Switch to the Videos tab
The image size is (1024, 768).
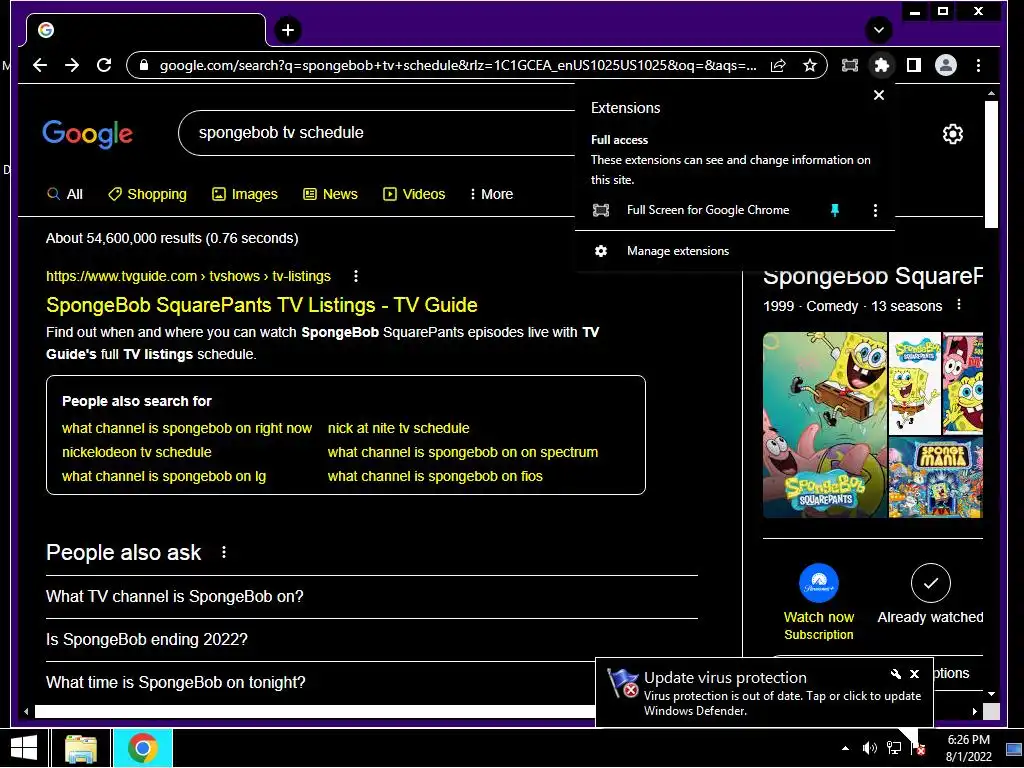[414, 194]
